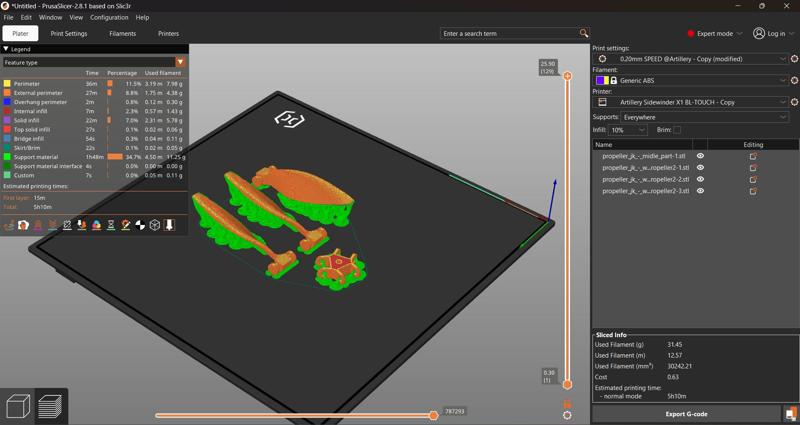Open the Feature type dropdown

[180, 62]
